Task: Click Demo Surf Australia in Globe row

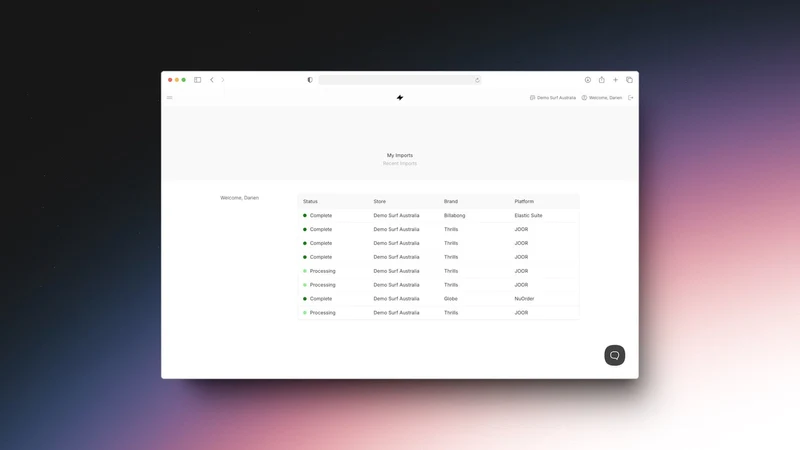Action: click(x=396, y=298)
